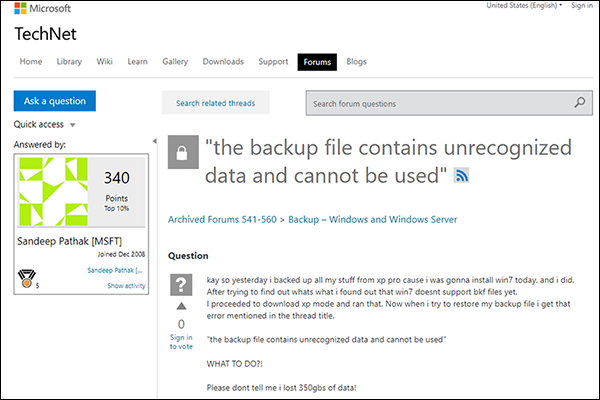Click the Ask a question button
Screen dimensions: 600x400
55,101
